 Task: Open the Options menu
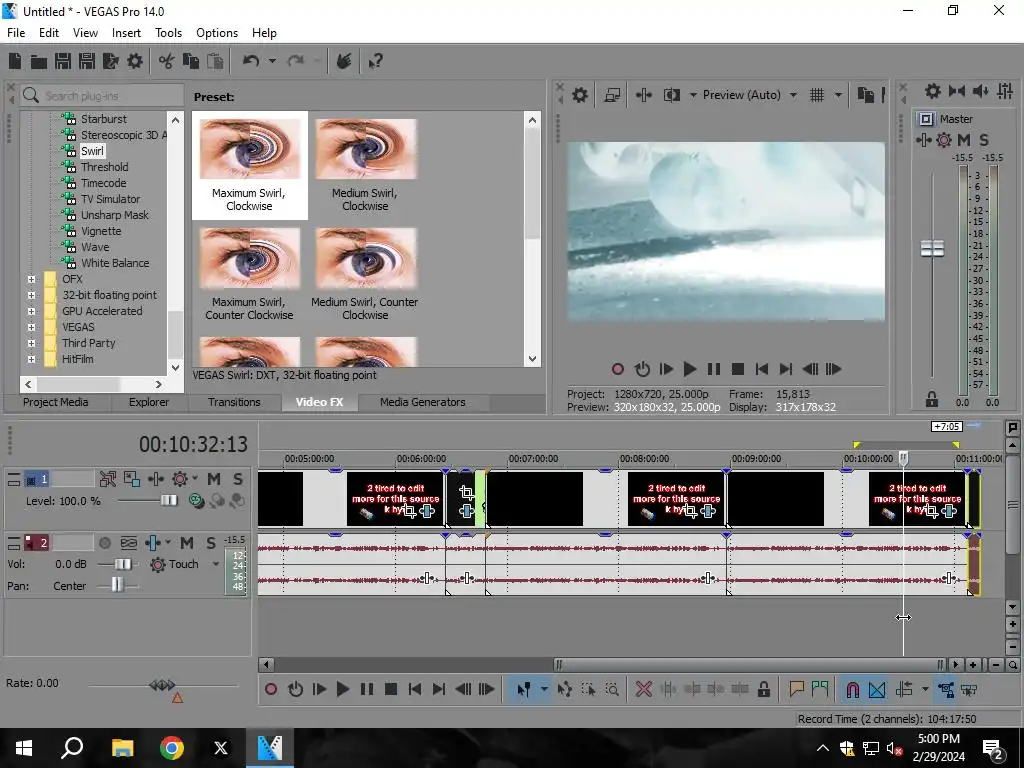(x=217, y=33)
